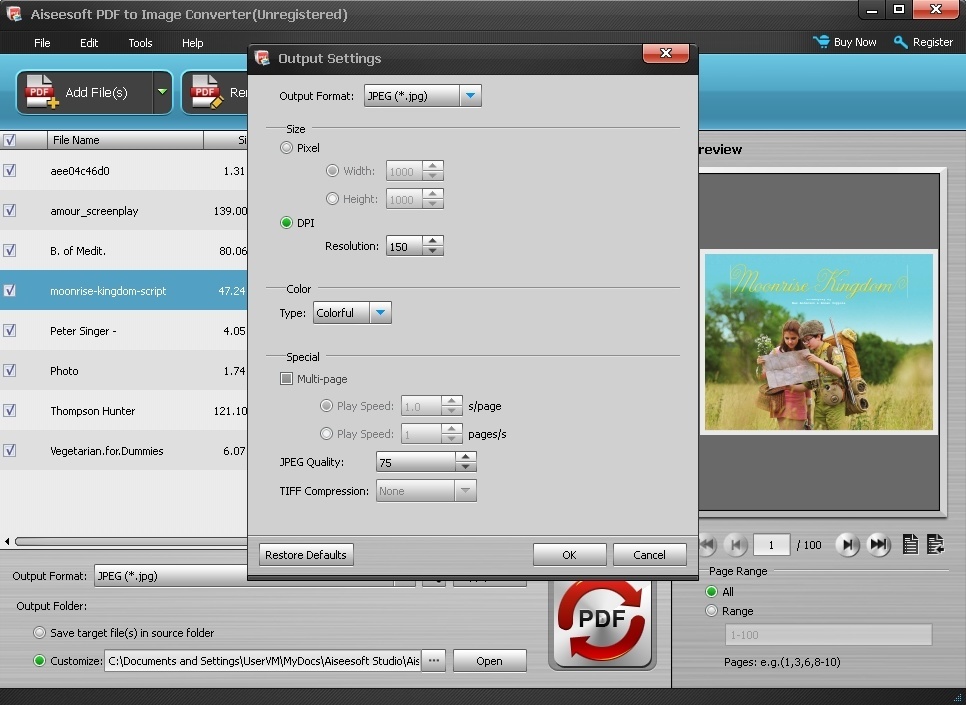The image size is (966, 705).
Task: Open the Help menu
Action: 192,43
